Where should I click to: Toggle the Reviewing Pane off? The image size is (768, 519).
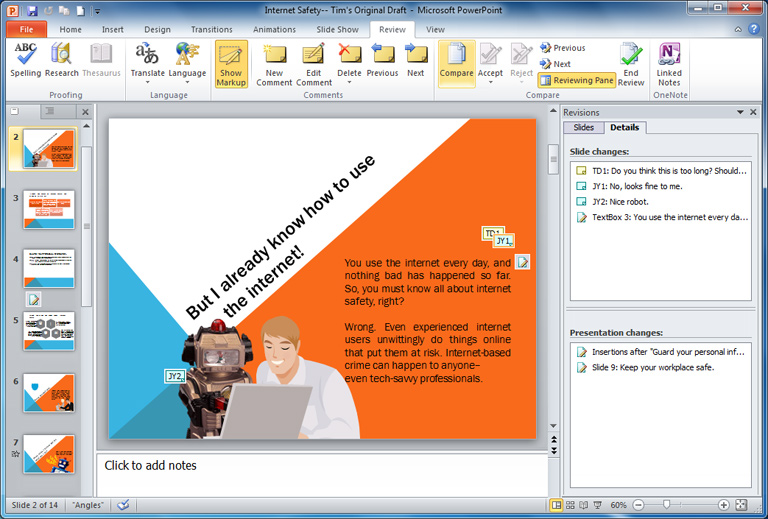pos(576,80)
